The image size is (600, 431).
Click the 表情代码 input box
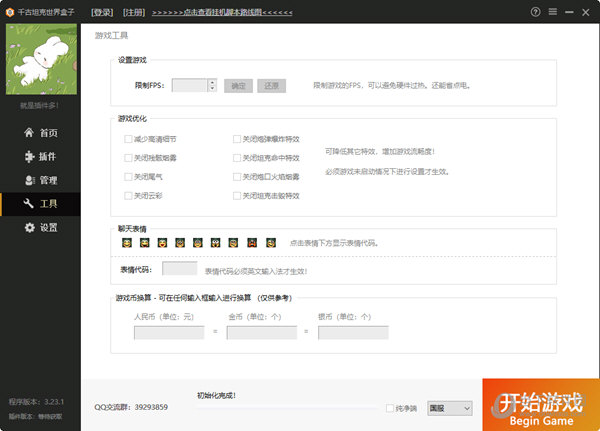coord(179,268)
